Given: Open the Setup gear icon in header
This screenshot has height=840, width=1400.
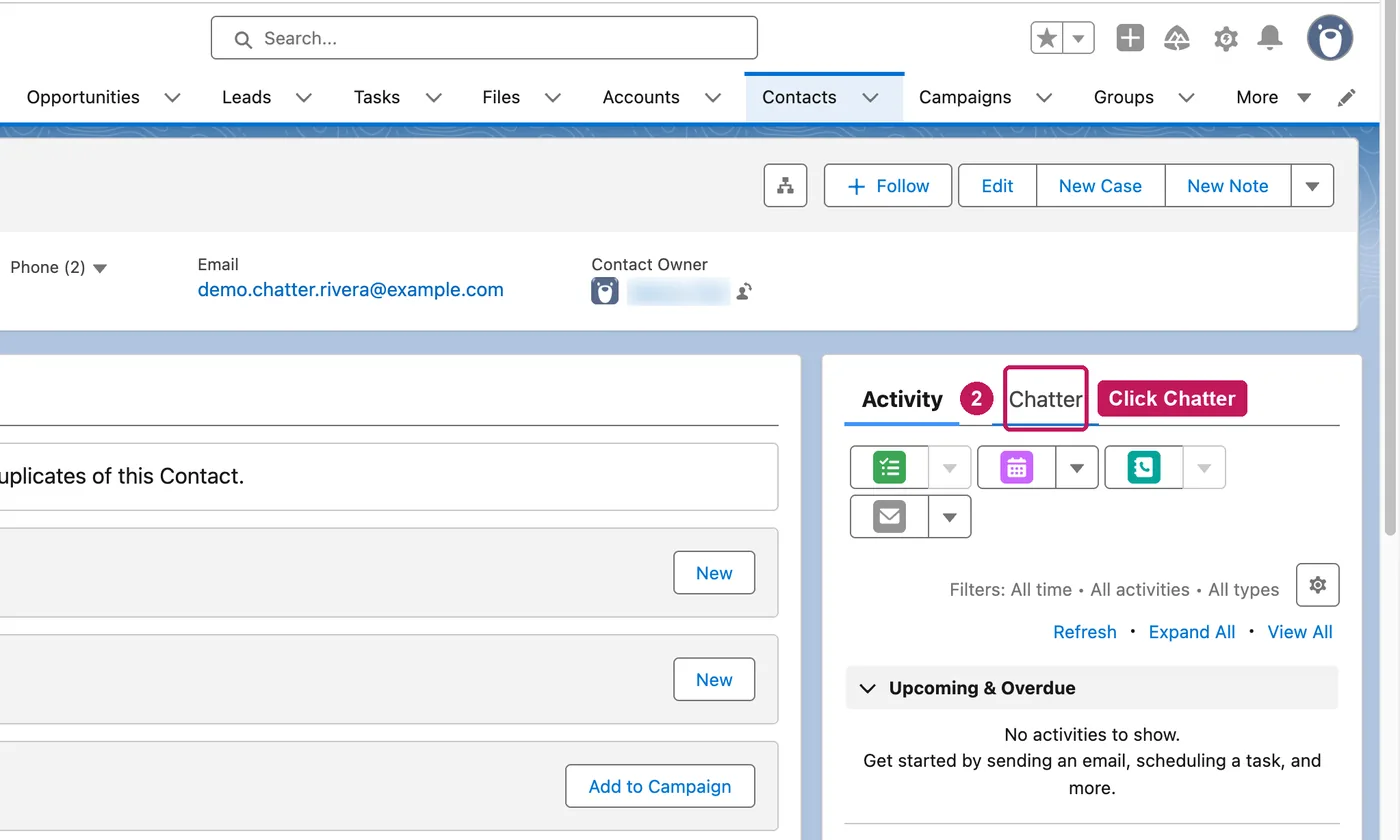Looking at the screenshot, I should pyautogui.click(x=1225, y=38).
